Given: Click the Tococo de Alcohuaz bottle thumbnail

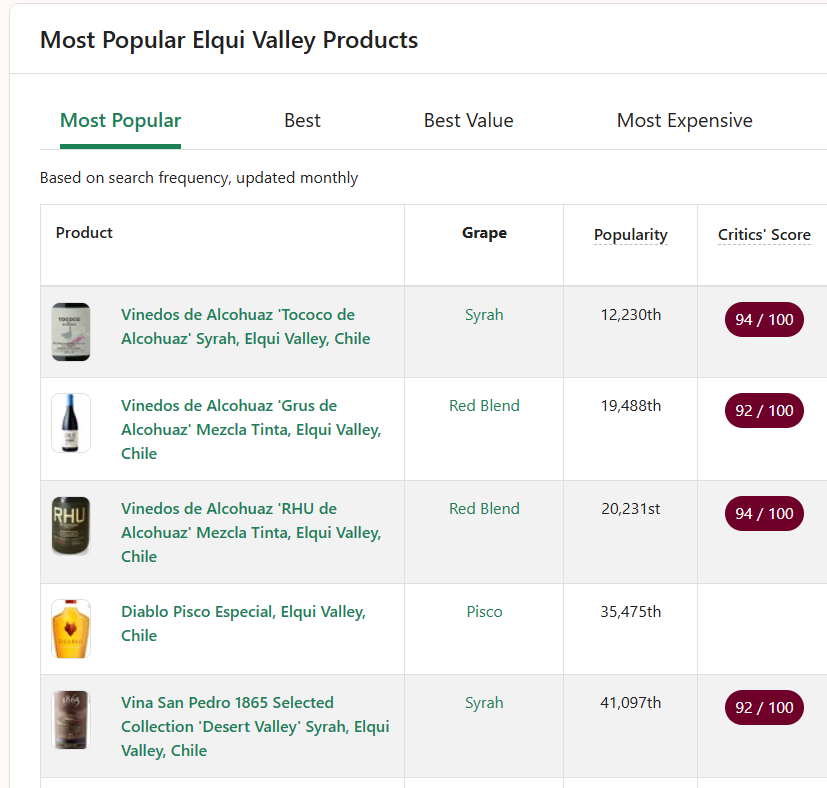Looking at the screenshot, I should (x=71, y=332).
